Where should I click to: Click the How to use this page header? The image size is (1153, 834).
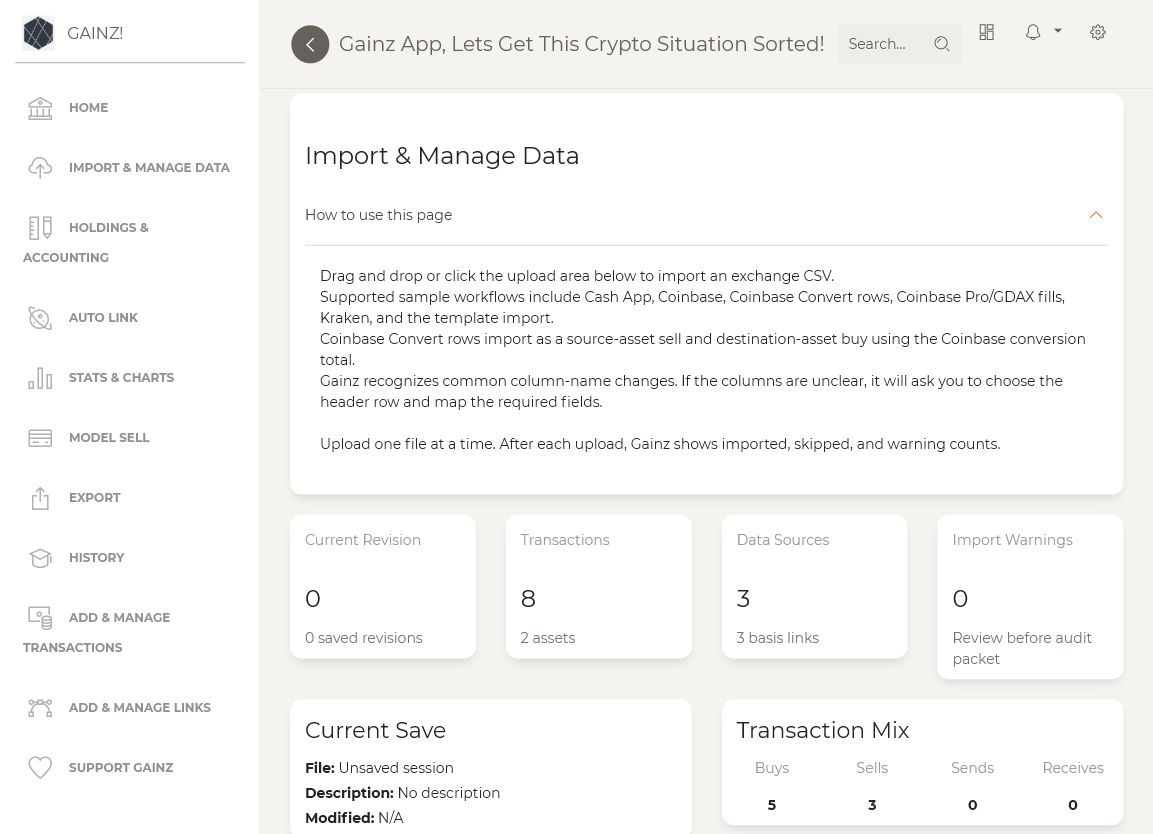coord(706,215)
